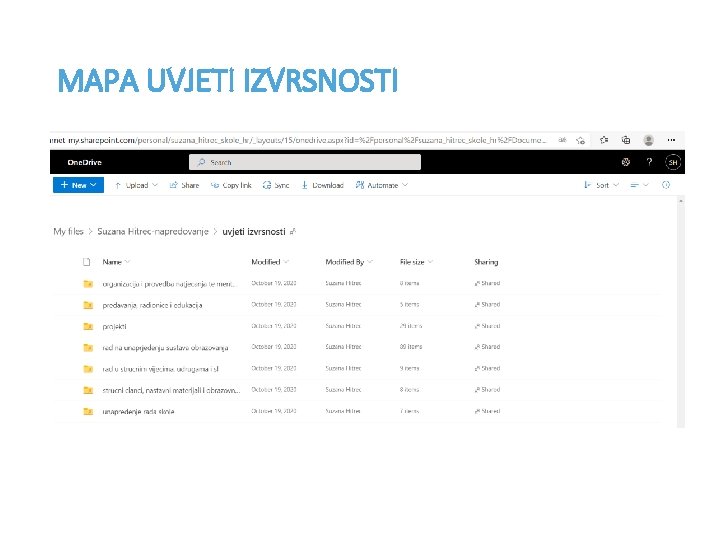The width and height of the screenshot is (720, 540).
Task: Click Shared status in the projekti row
Action: pyautogui.click(x=487, y=326)
